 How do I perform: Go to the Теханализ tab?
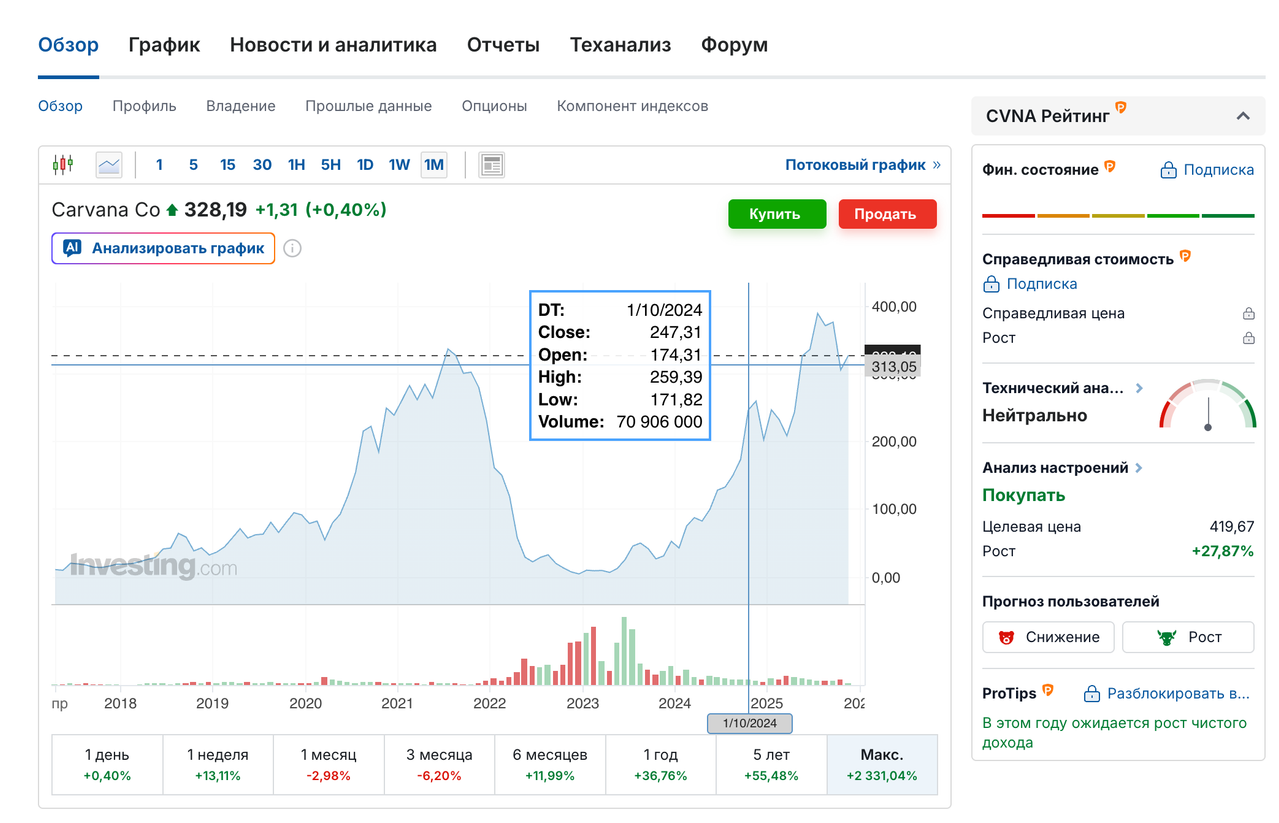click(x=620, y=45)
